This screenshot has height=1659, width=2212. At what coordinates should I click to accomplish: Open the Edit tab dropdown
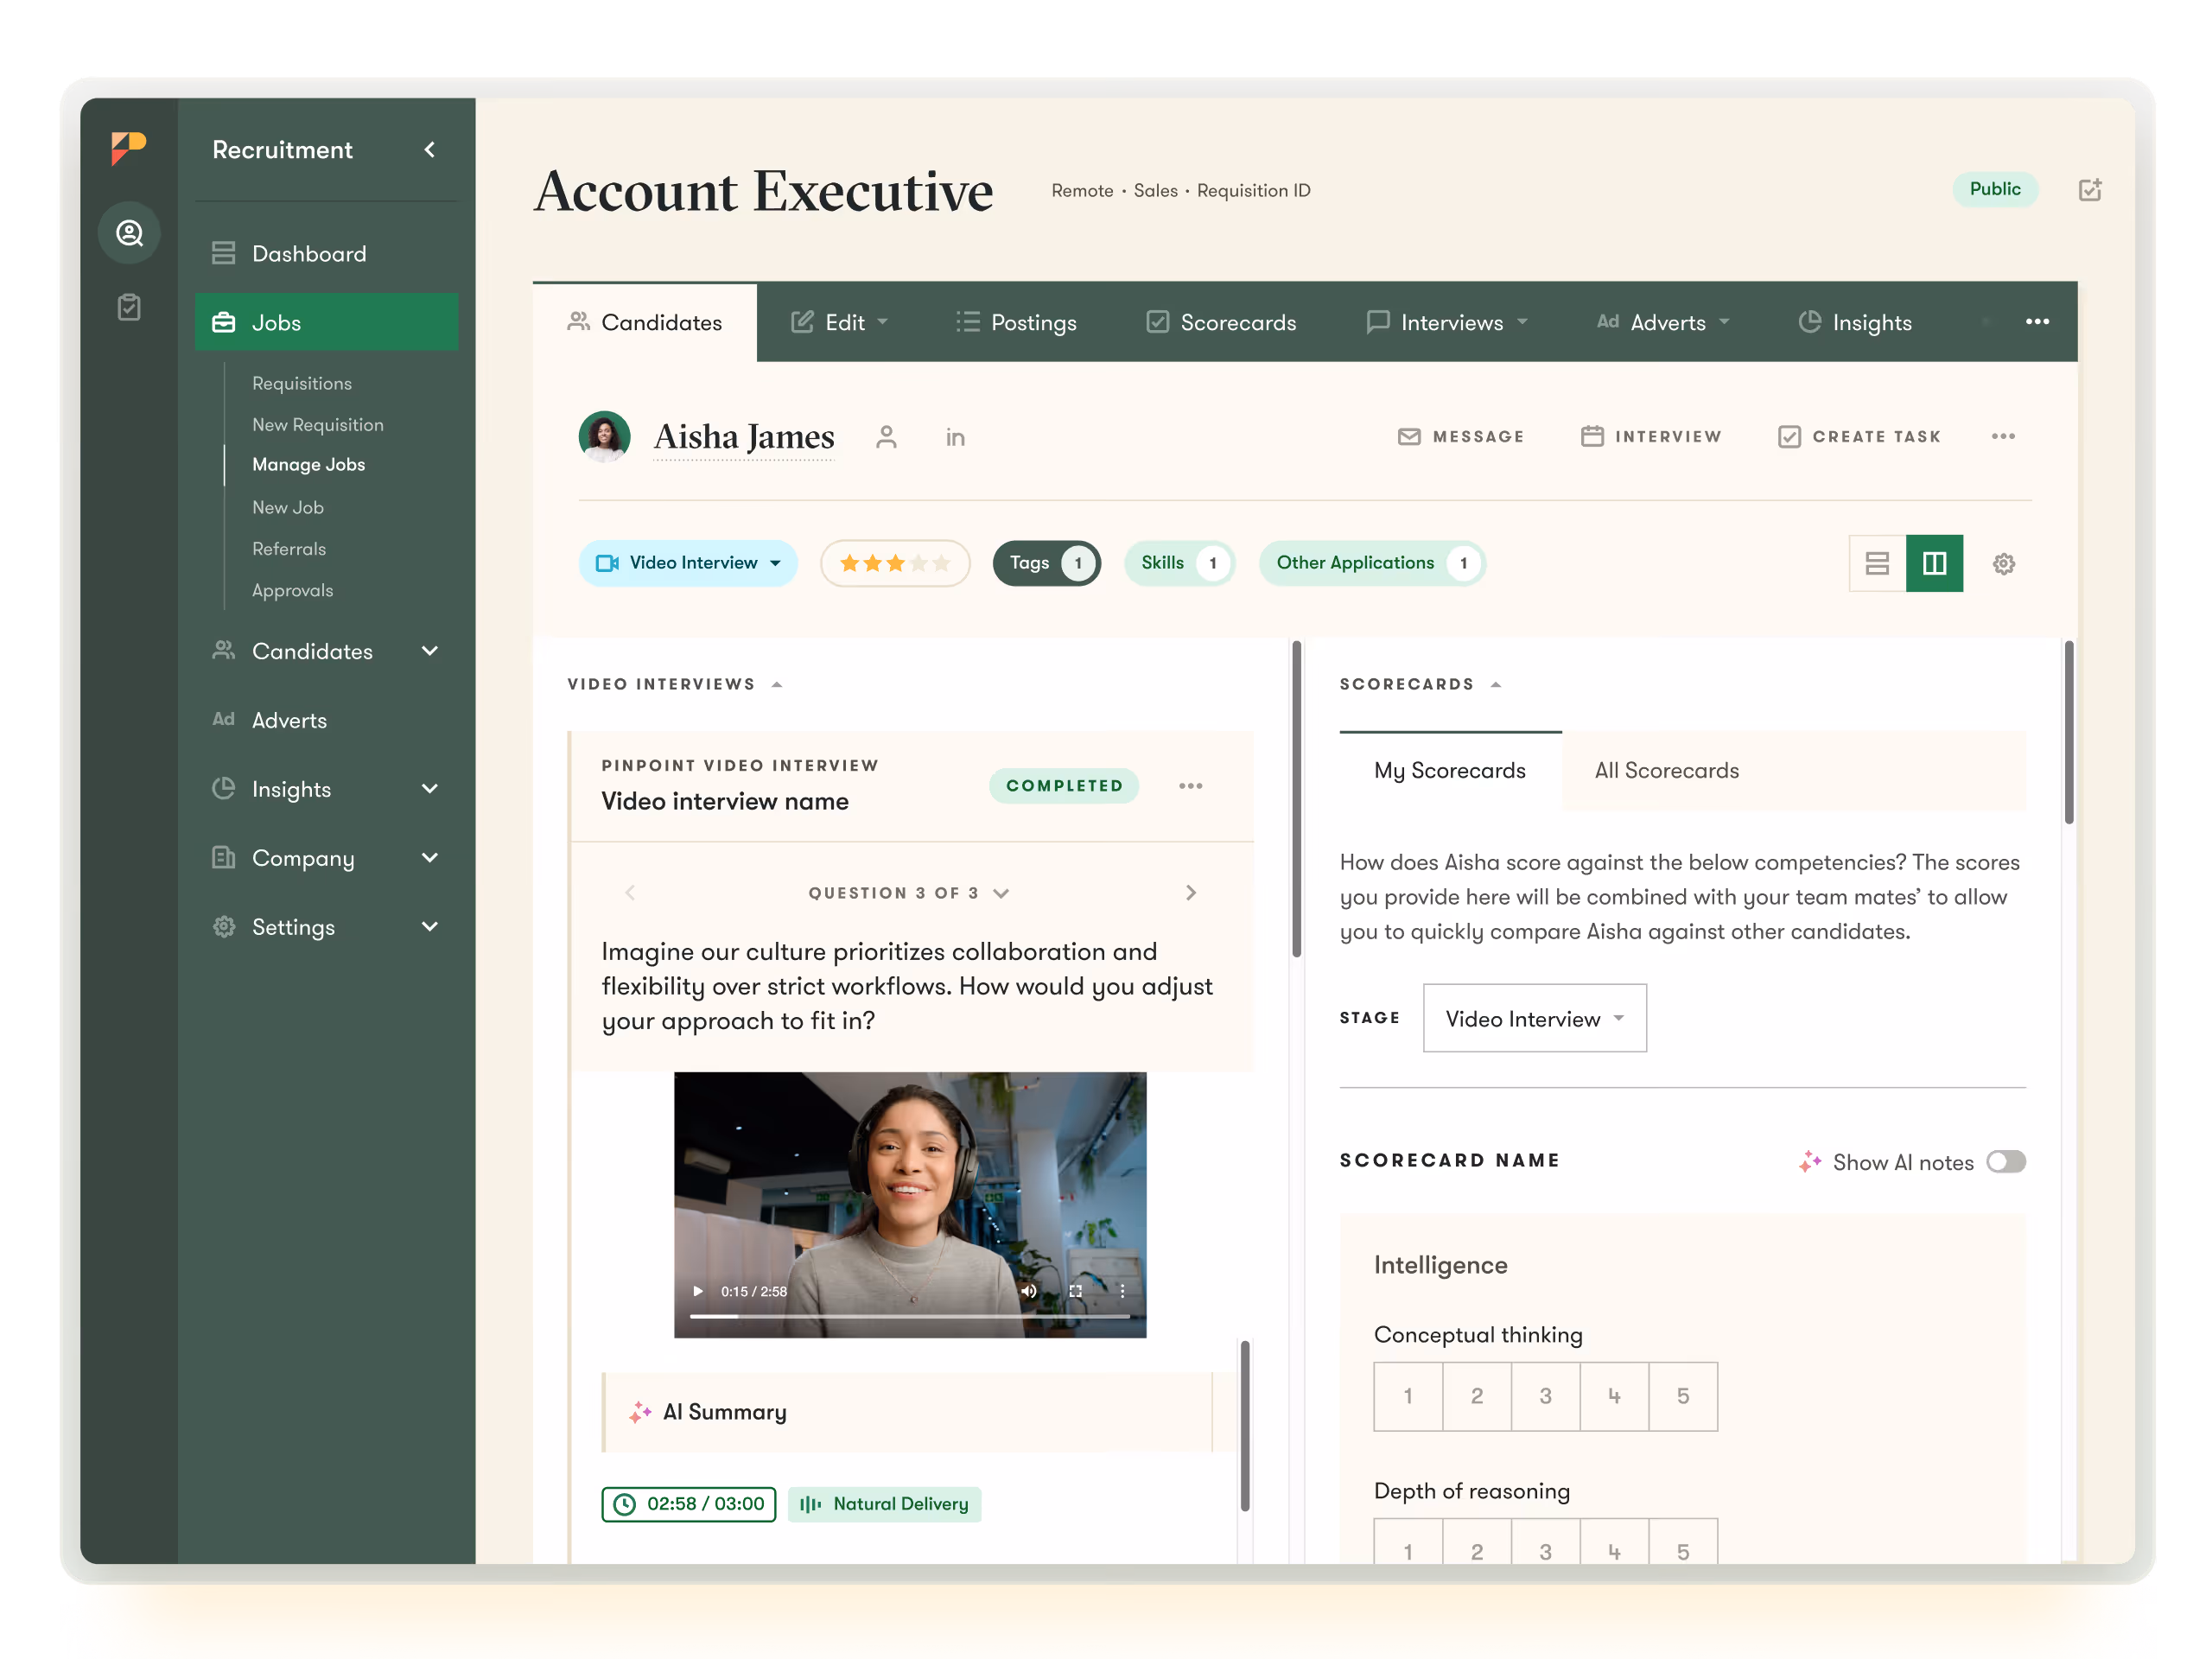coord(839,322)
